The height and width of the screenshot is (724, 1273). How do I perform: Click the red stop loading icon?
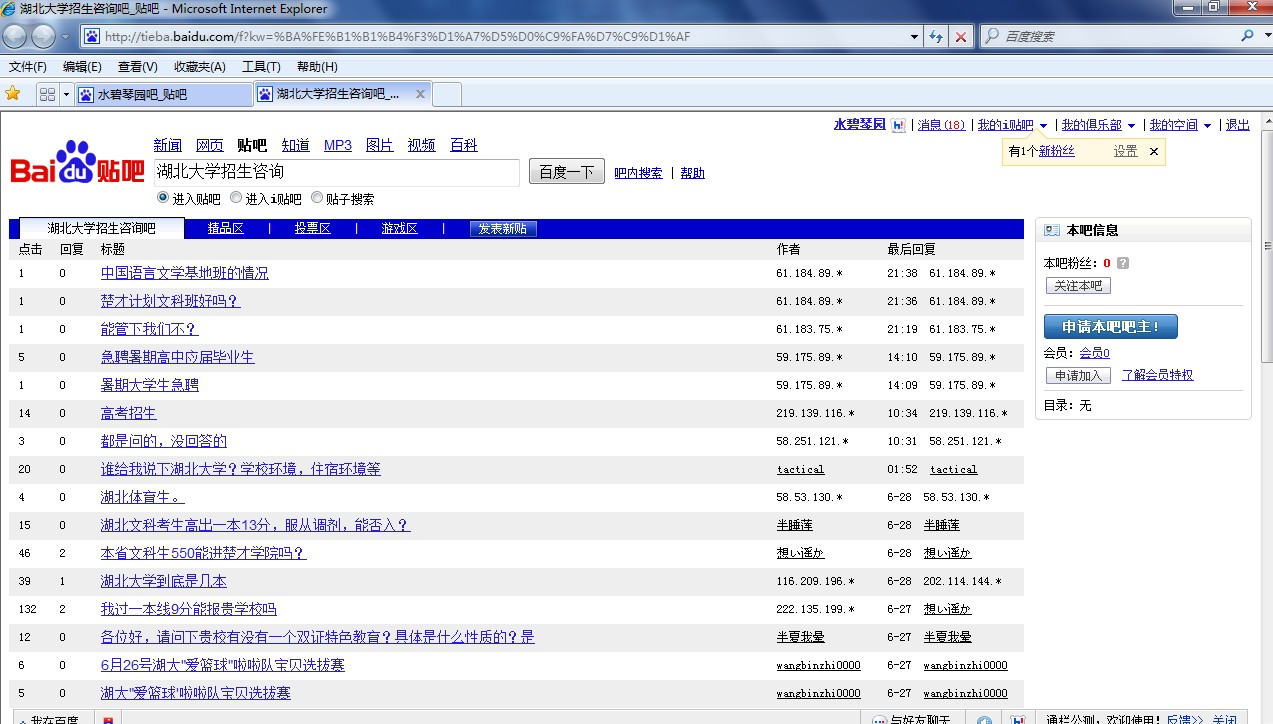pyautogui.click(x=961, y=37)
